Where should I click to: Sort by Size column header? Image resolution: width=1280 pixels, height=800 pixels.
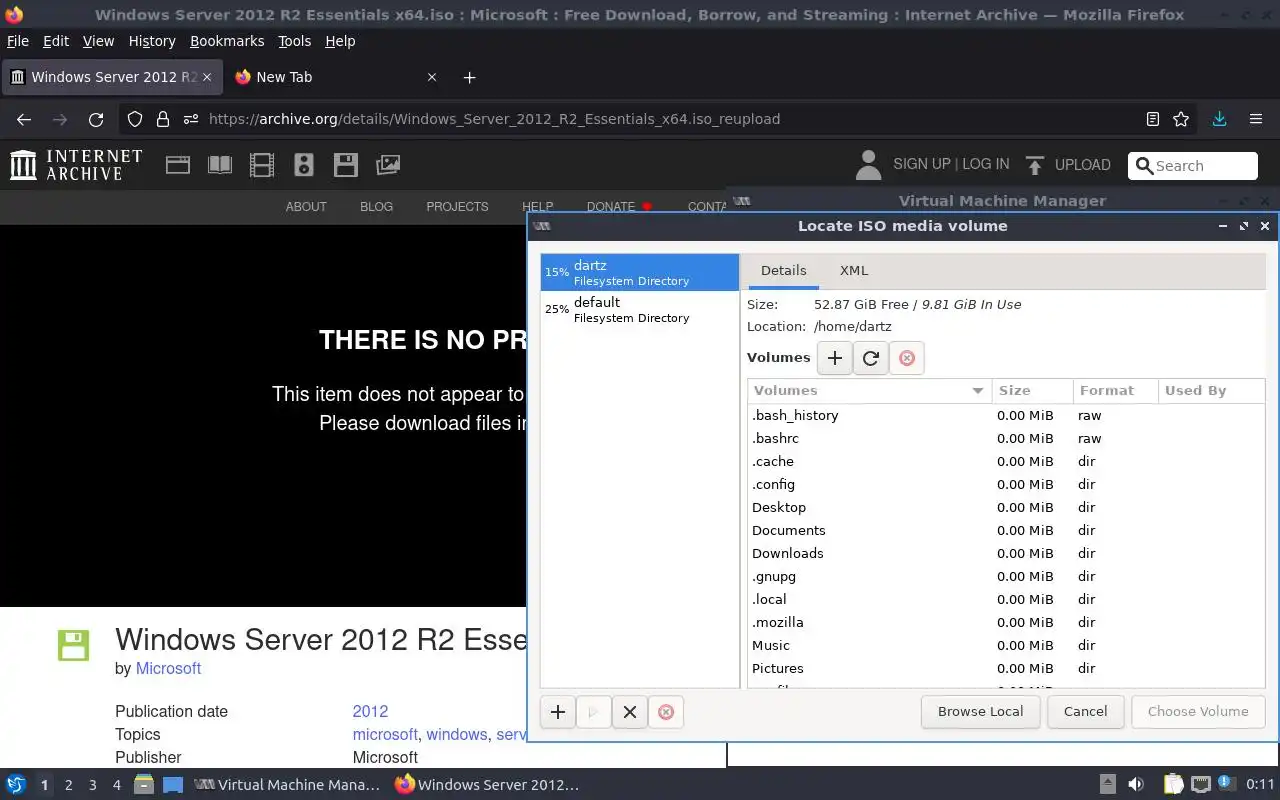(1032, 391)
